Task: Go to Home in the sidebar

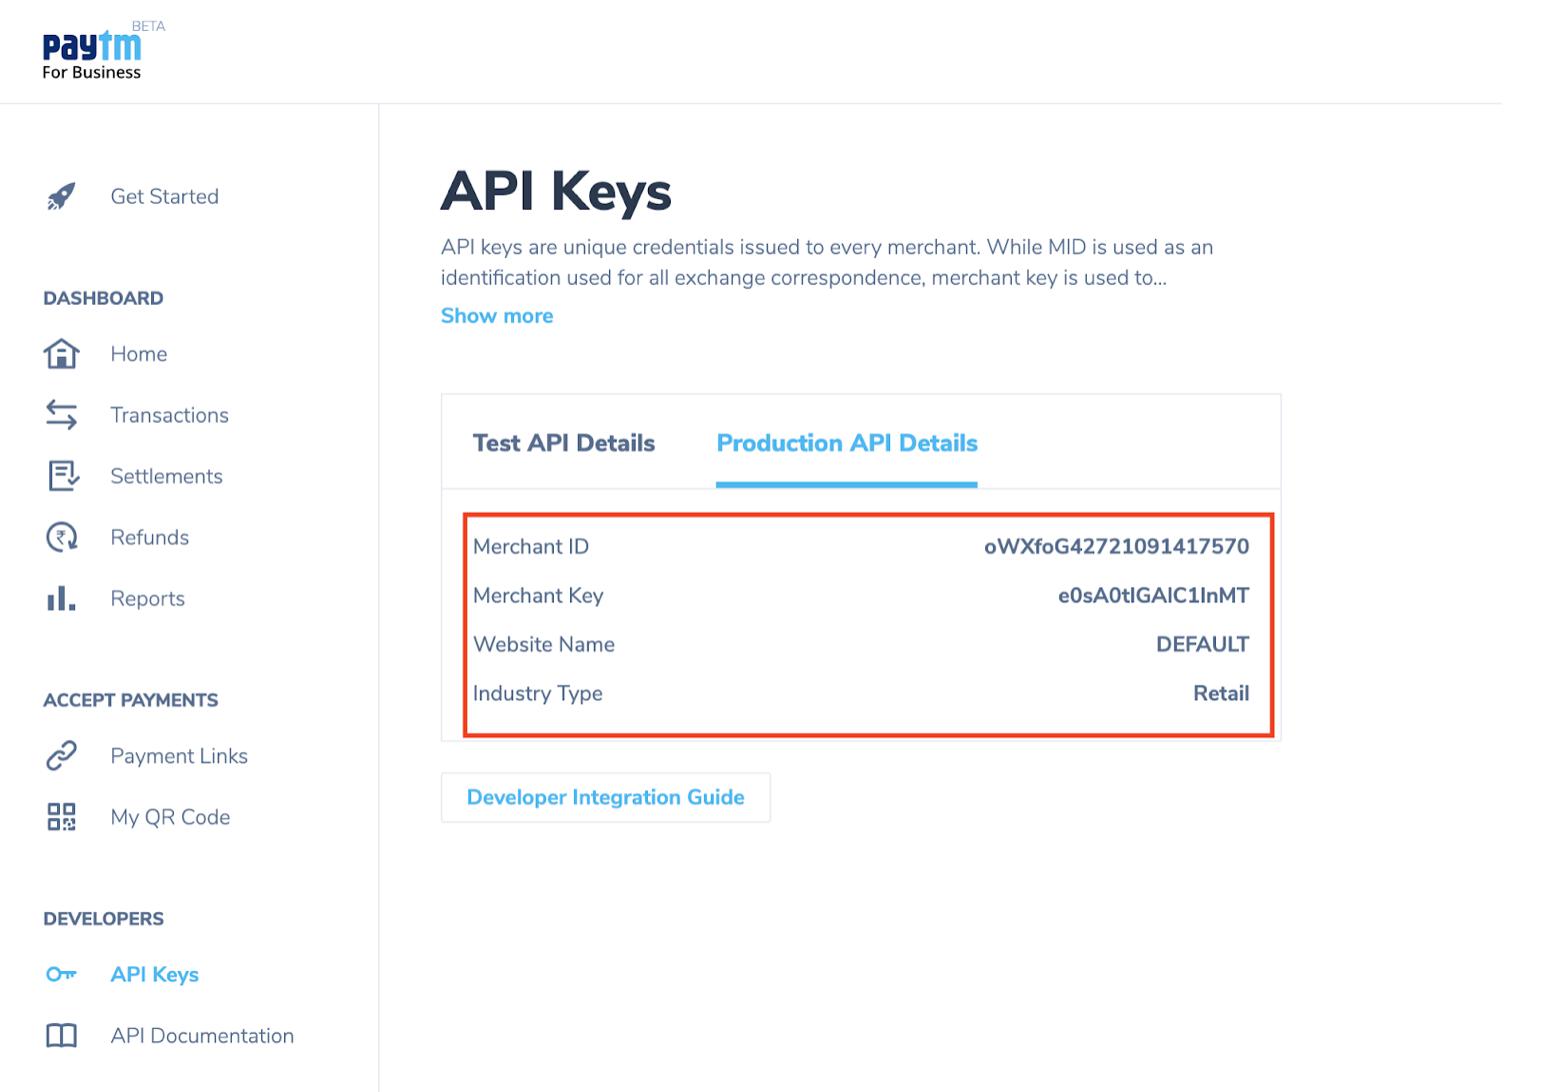Action: (139, 354)
